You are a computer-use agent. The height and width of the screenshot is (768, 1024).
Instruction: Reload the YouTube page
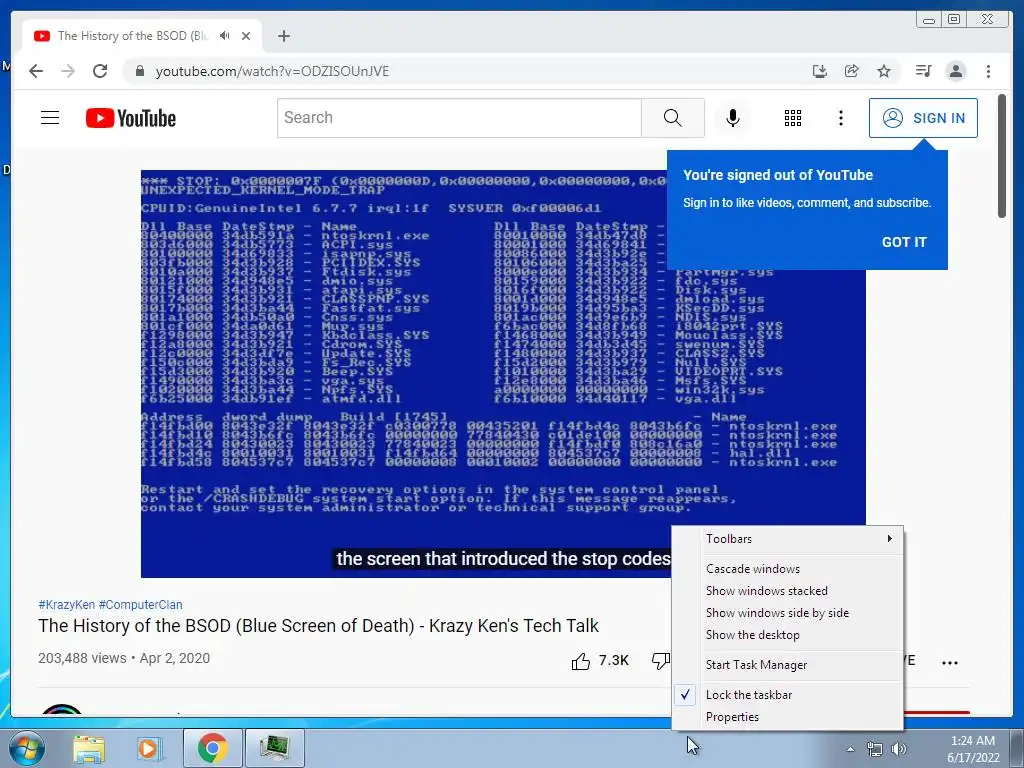click(100, 71)
